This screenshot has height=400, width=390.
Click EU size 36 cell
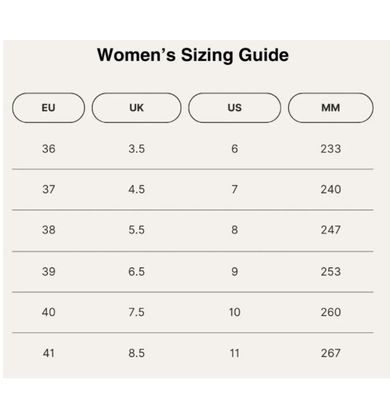tap(49, 149)
